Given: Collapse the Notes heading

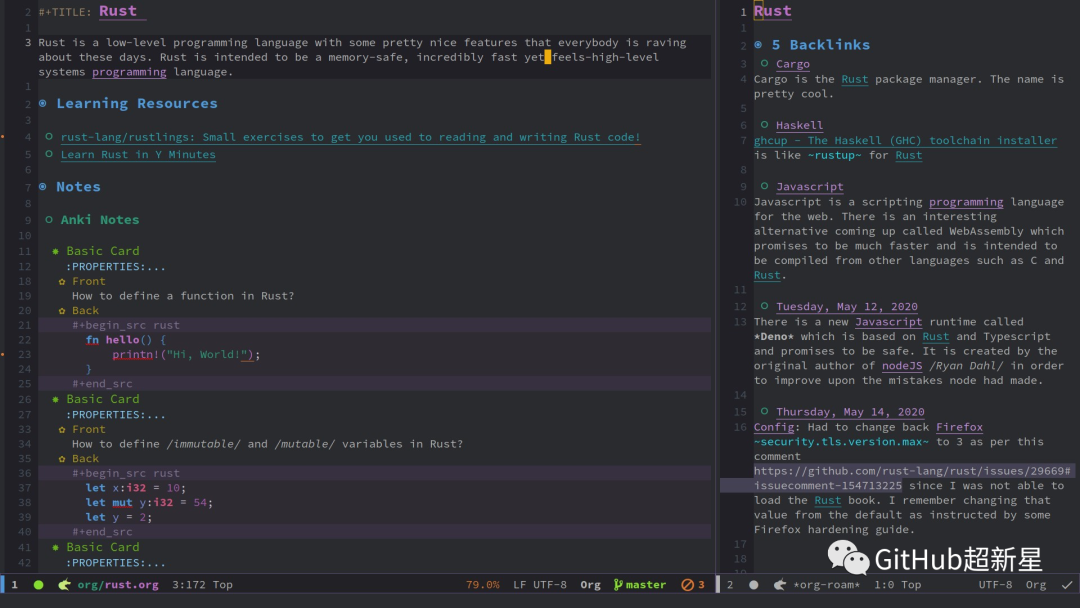Looking at the screenshot, I should pos(43,187).
